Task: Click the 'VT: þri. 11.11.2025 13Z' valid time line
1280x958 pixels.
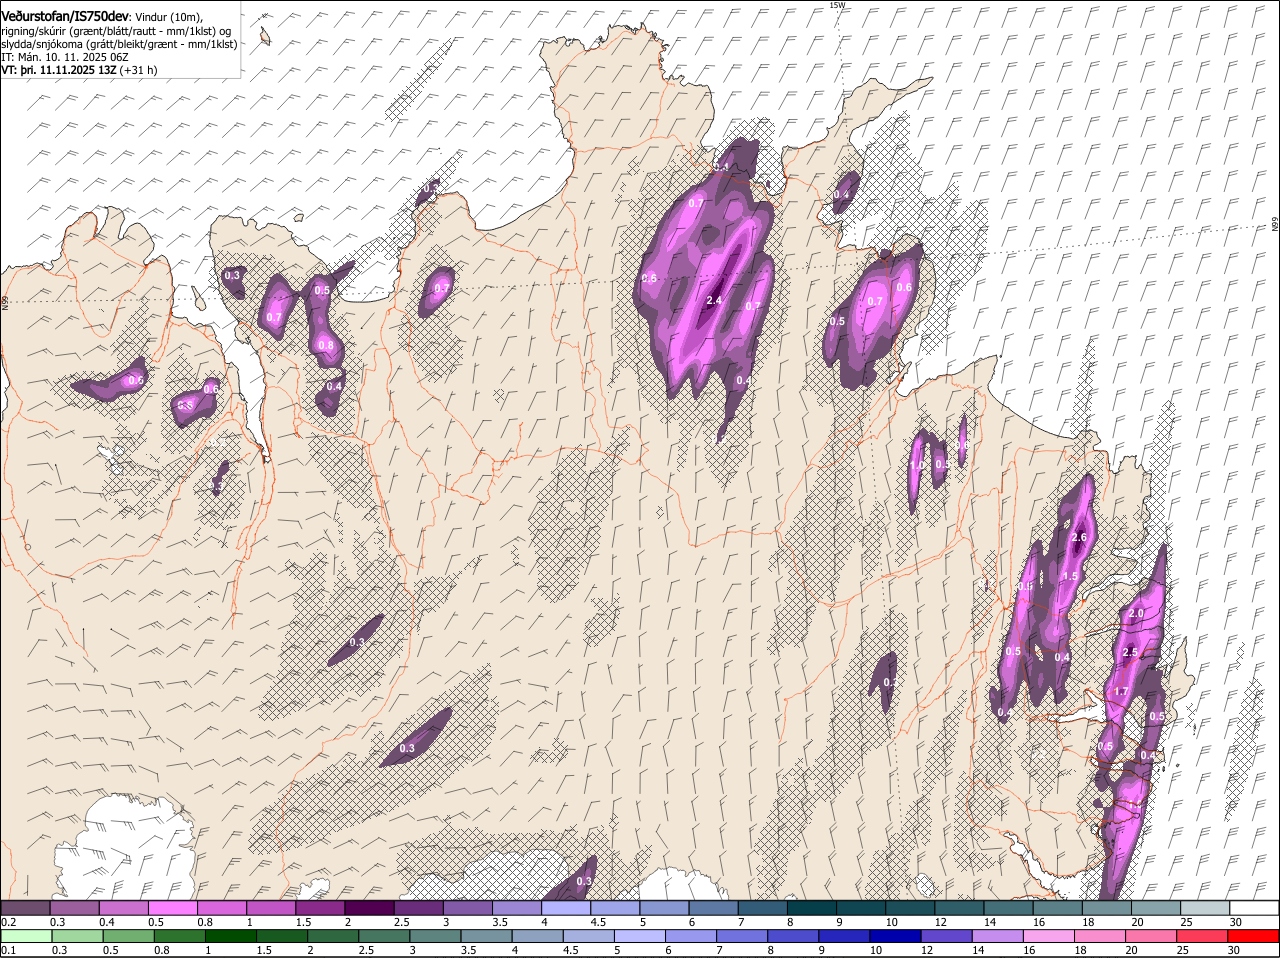Action: click(59, 70)
